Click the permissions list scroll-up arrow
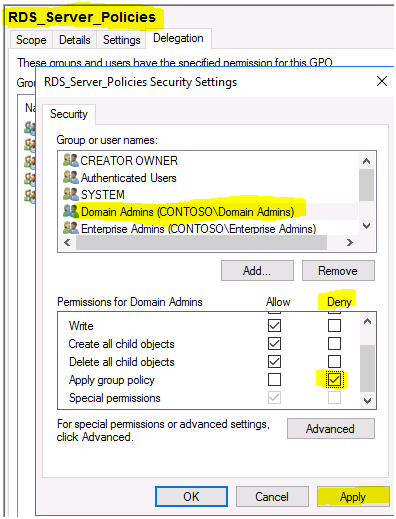 point(367,321)
